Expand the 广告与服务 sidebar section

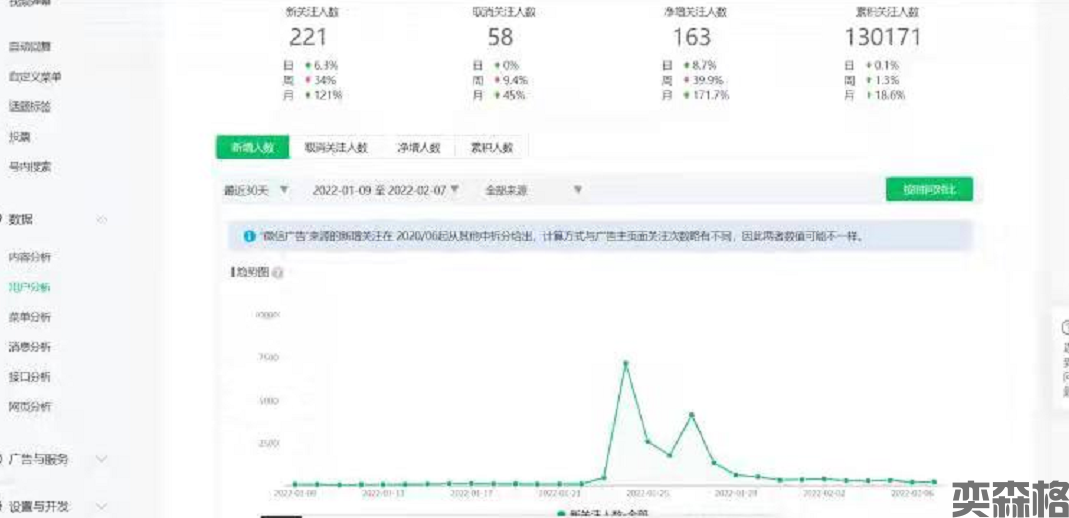[x=101, y=459]
